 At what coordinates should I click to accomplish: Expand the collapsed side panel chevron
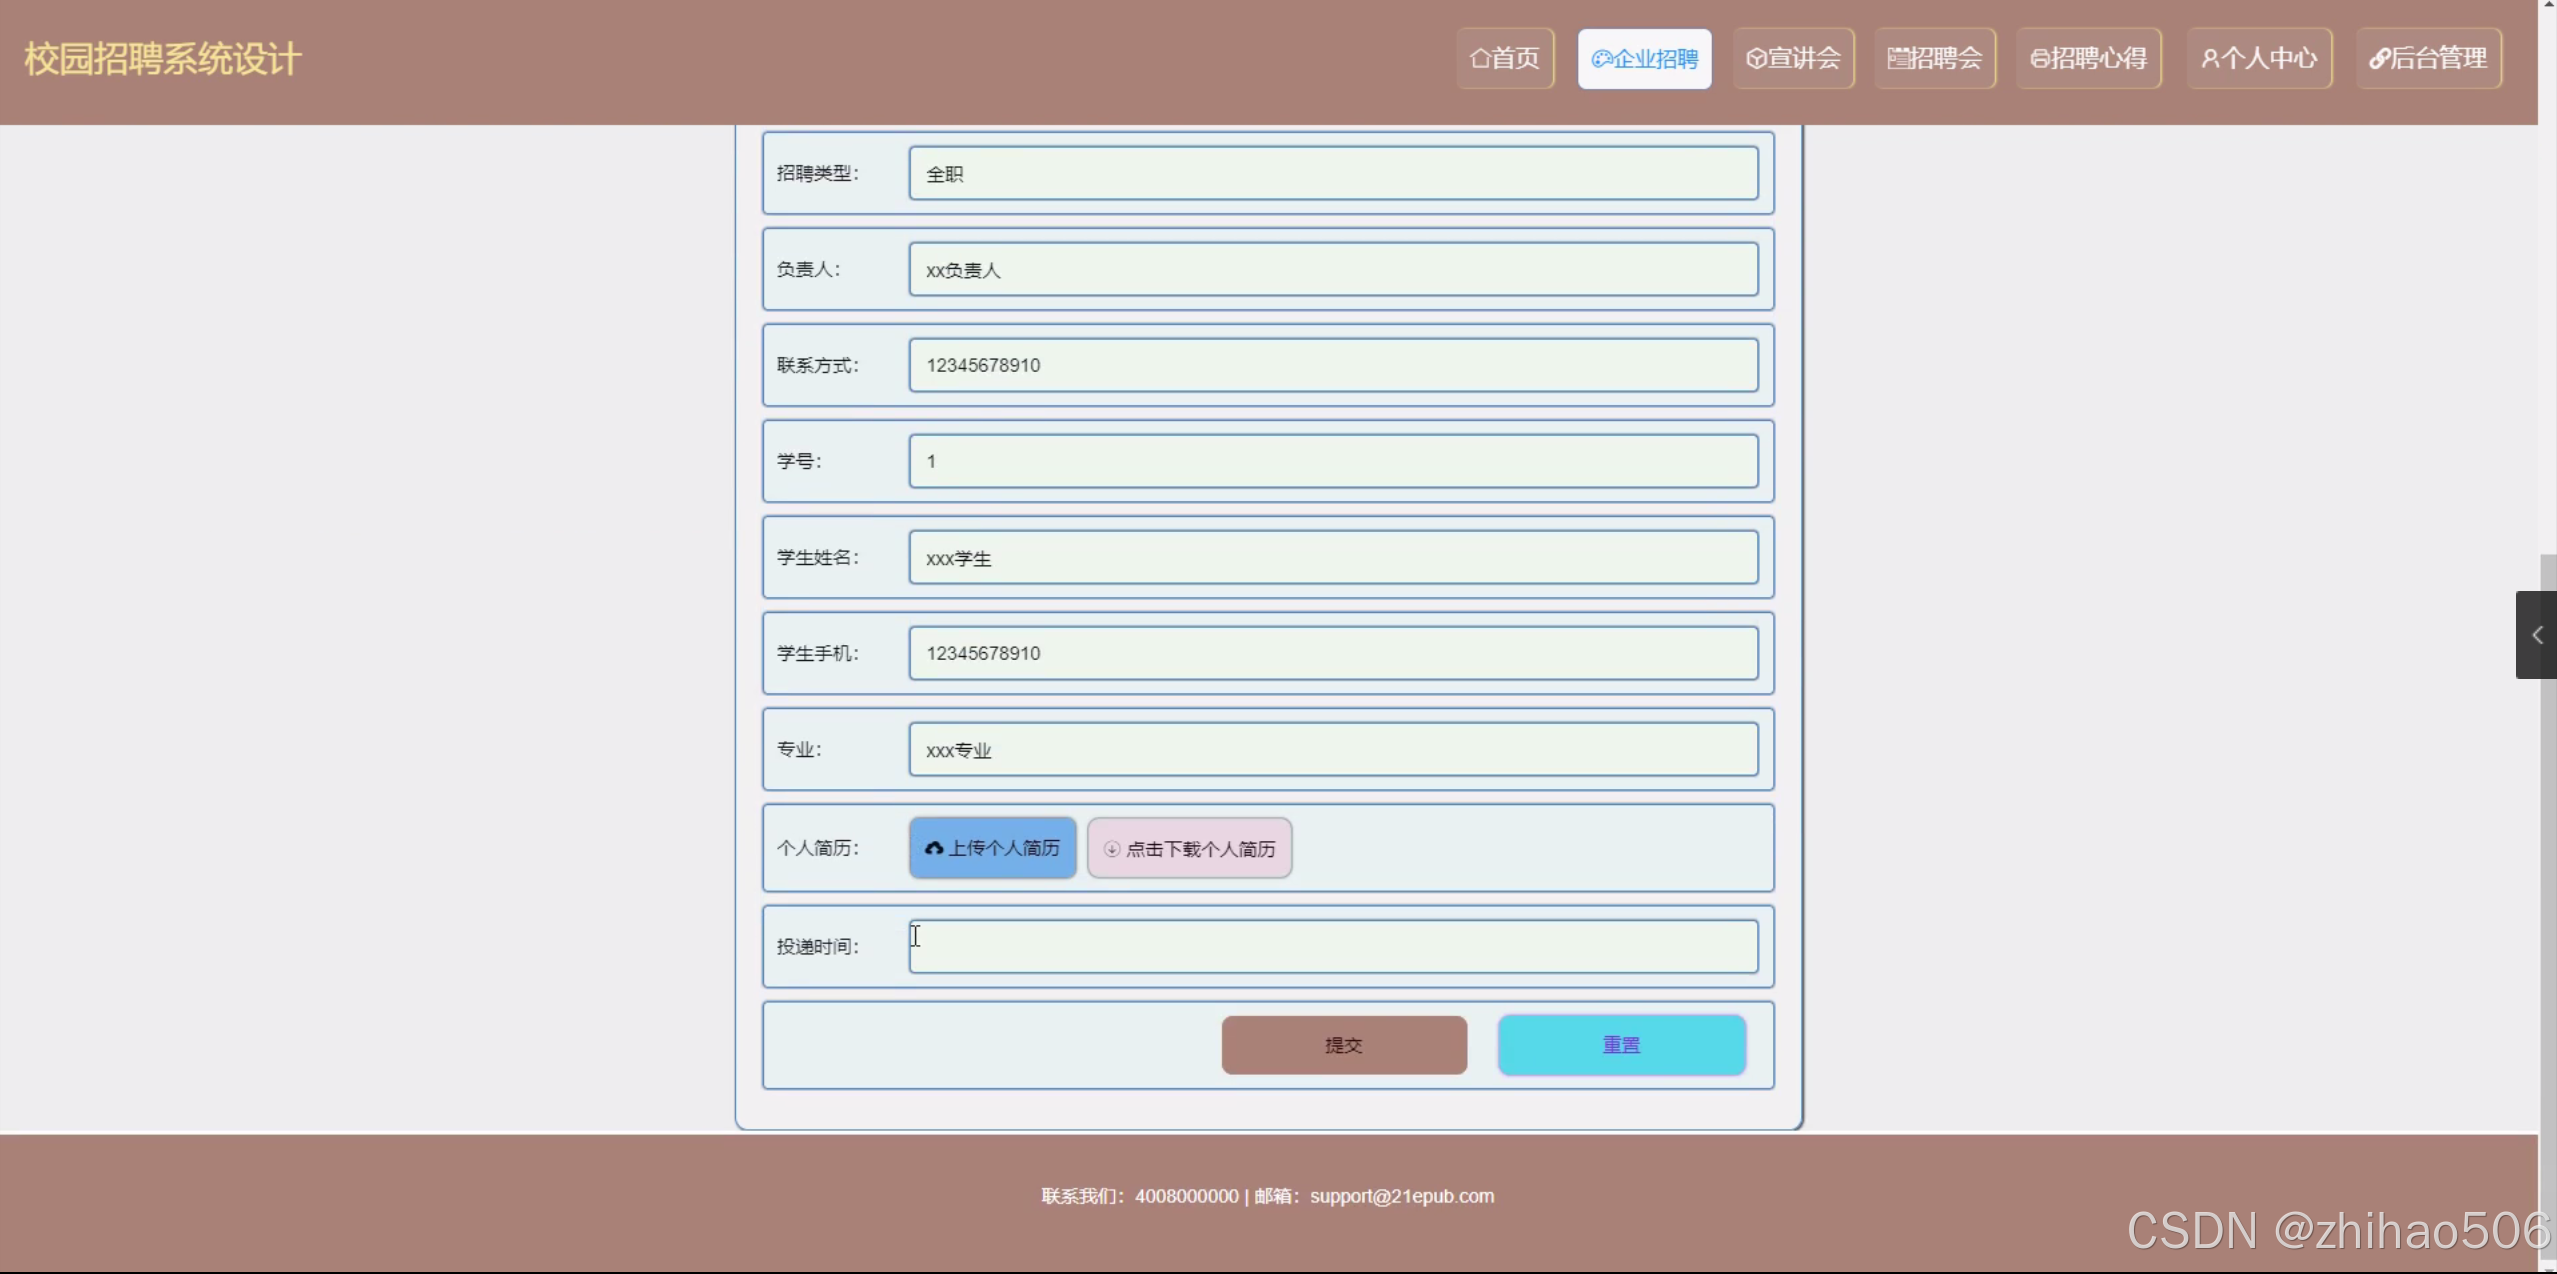coord(2536,635)
